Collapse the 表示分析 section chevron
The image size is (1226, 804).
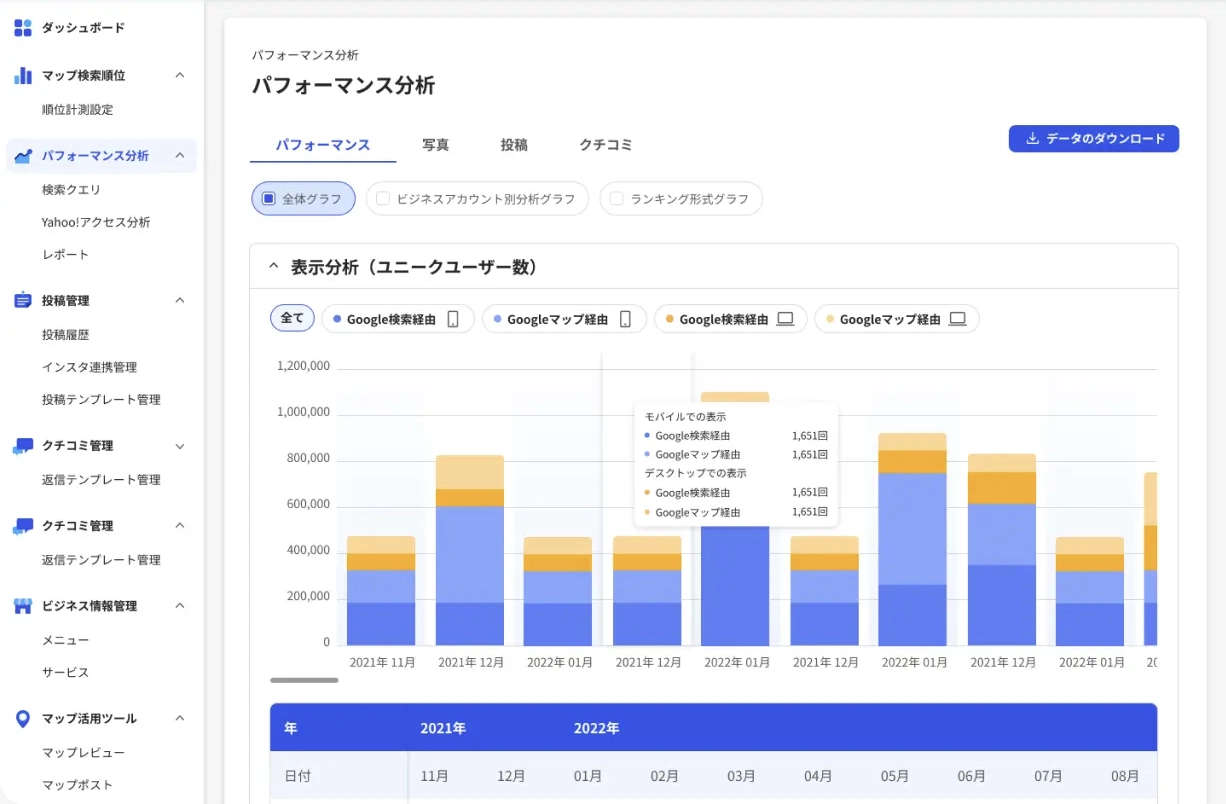(x=273, y=267)
